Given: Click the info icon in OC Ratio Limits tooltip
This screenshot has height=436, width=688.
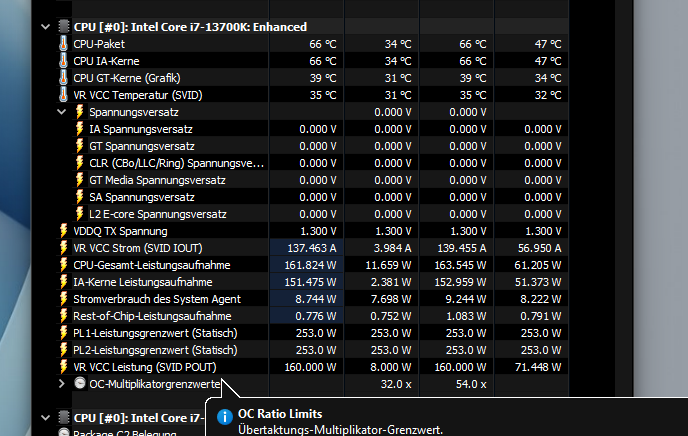Looking at the screenshot, I should 225,417.
